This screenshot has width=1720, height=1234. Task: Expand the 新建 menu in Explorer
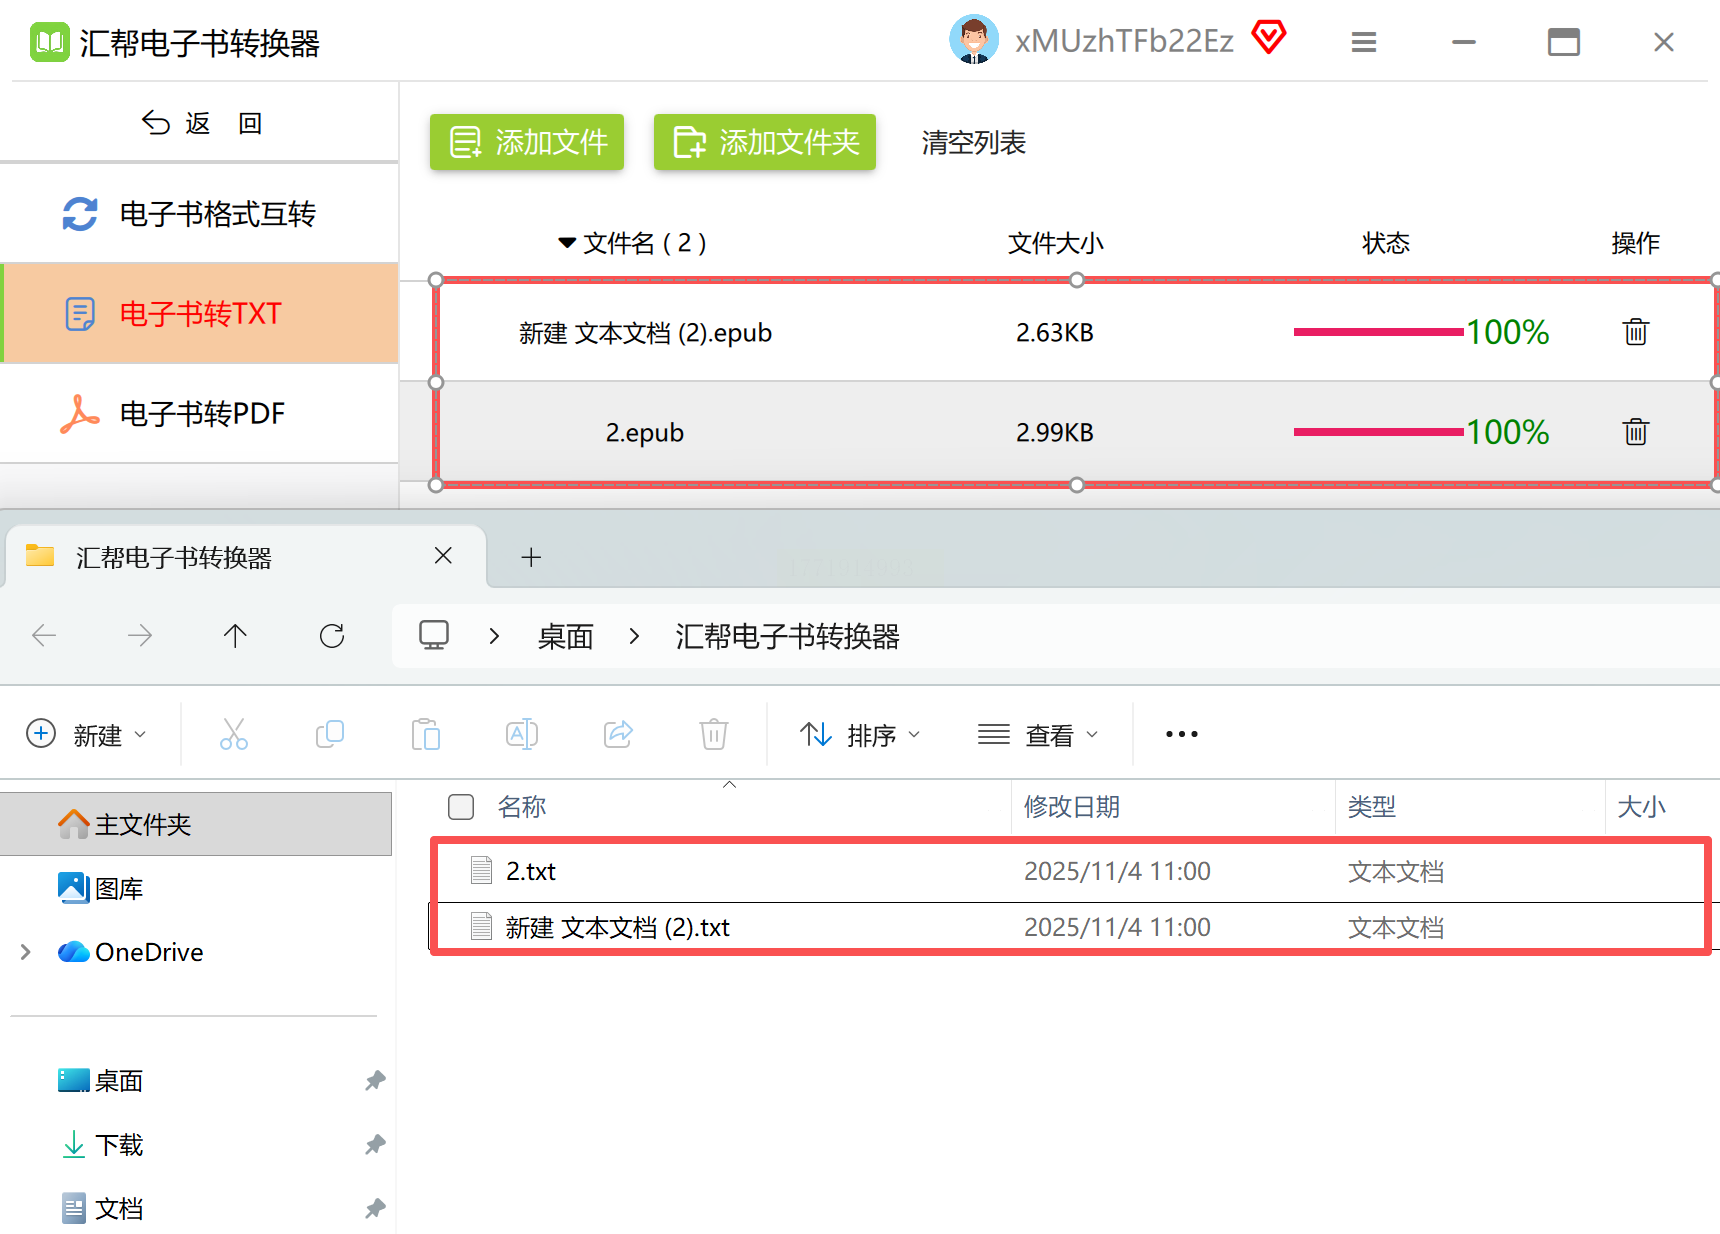click(87, 735)
